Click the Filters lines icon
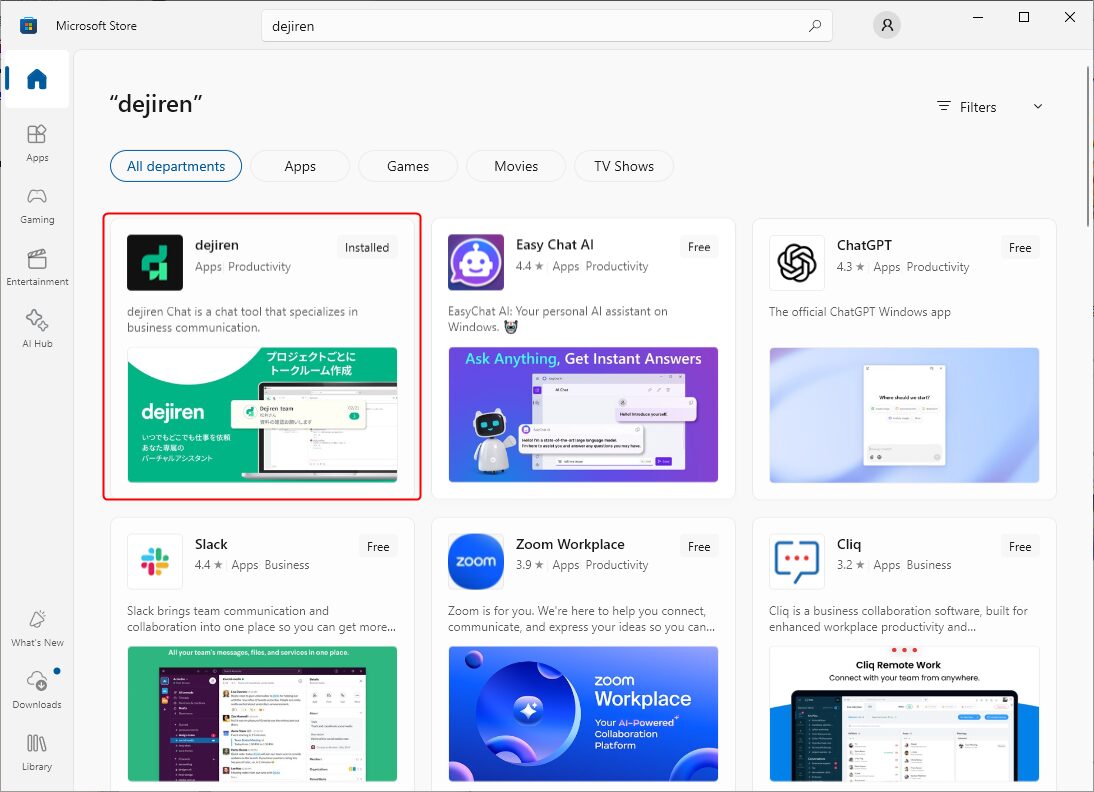This screenshot has width=1094, height=792. pos(944,106)
